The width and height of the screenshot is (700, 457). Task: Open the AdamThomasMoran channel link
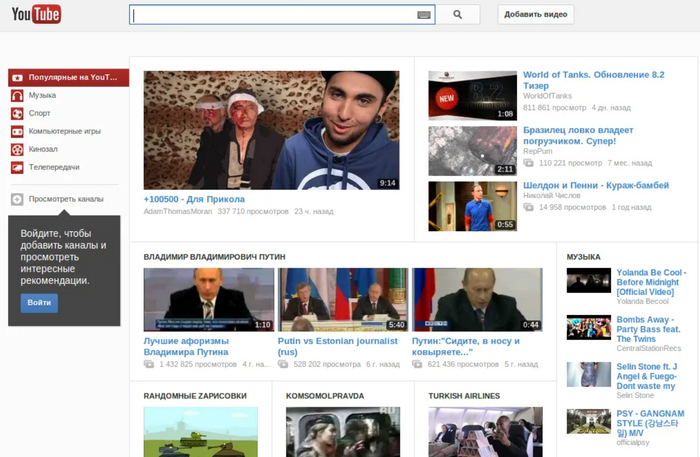(178, 212)
